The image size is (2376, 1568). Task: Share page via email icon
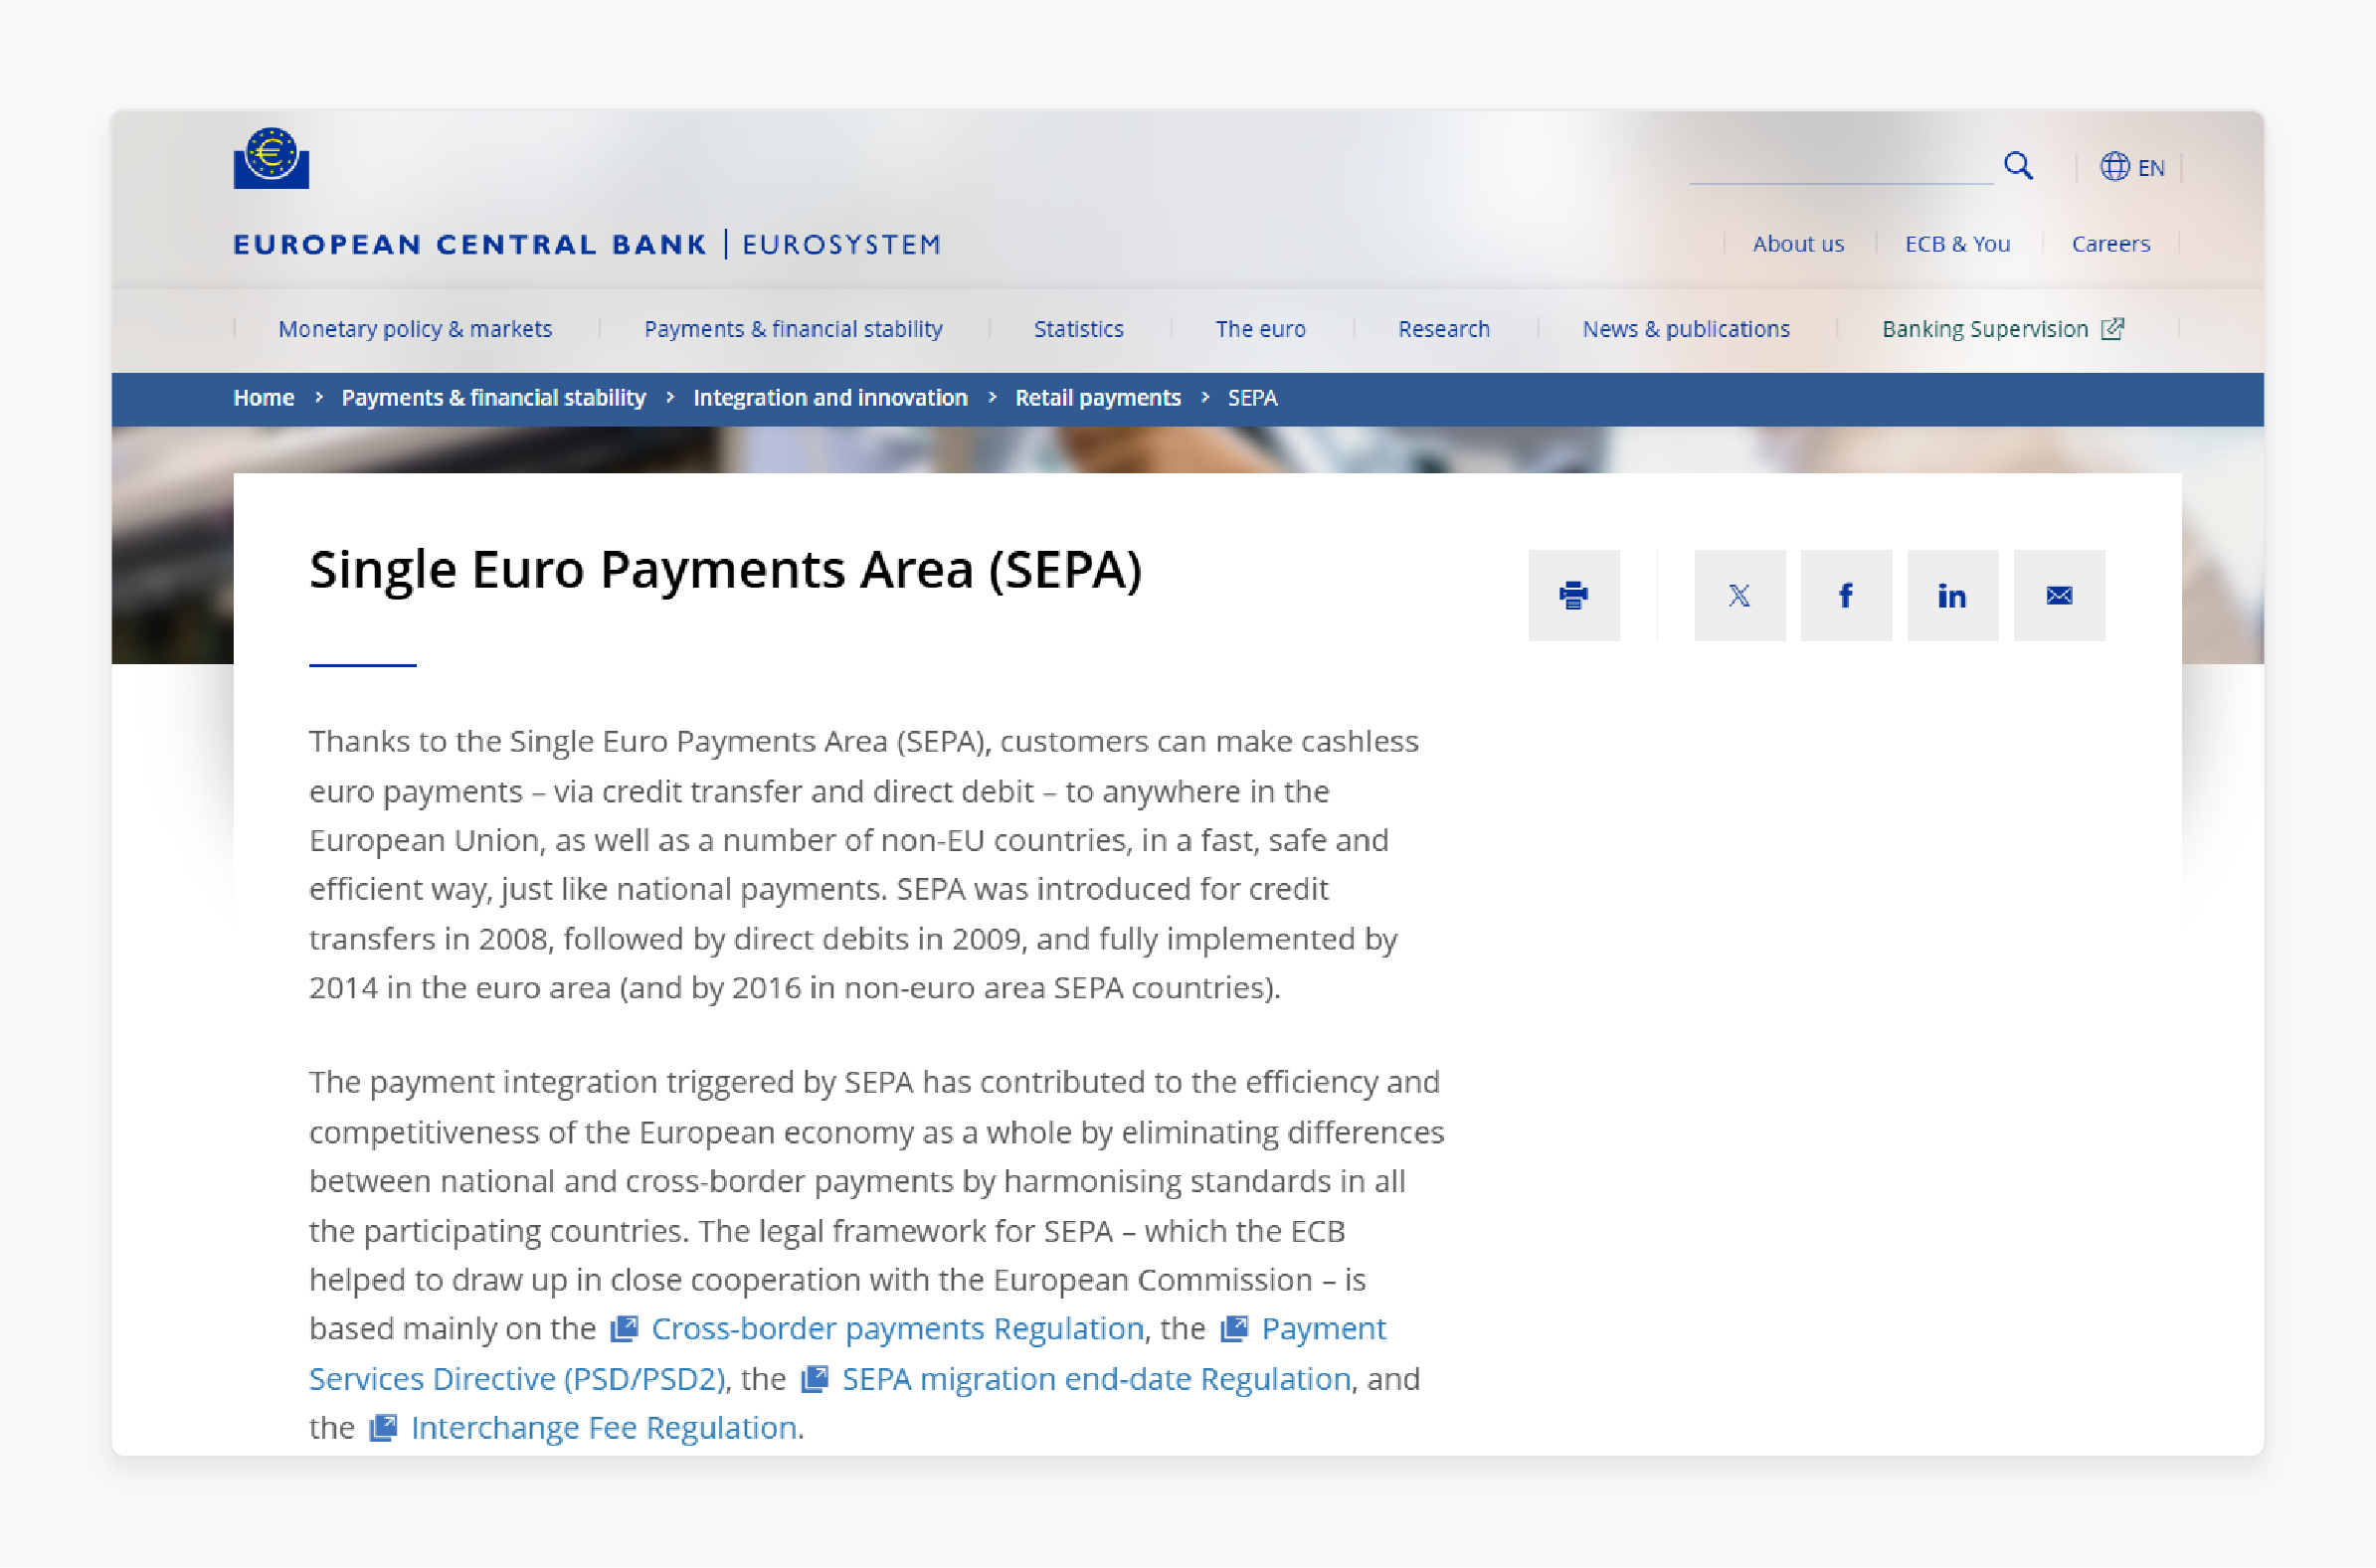pyautogui.click(x=2059, y=595)
